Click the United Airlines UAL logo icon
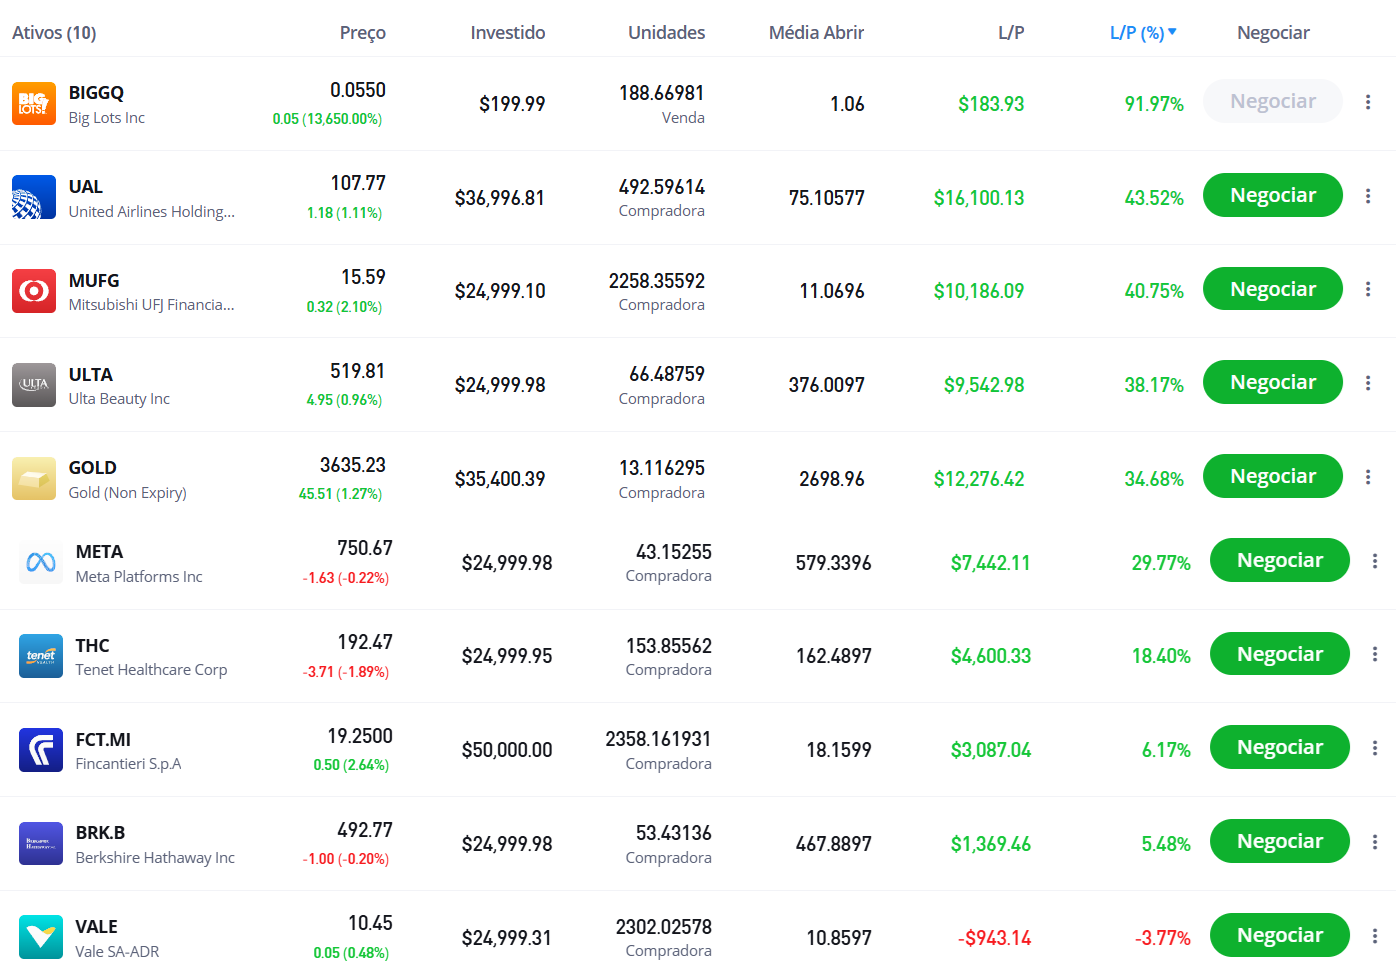 point(34,197)
